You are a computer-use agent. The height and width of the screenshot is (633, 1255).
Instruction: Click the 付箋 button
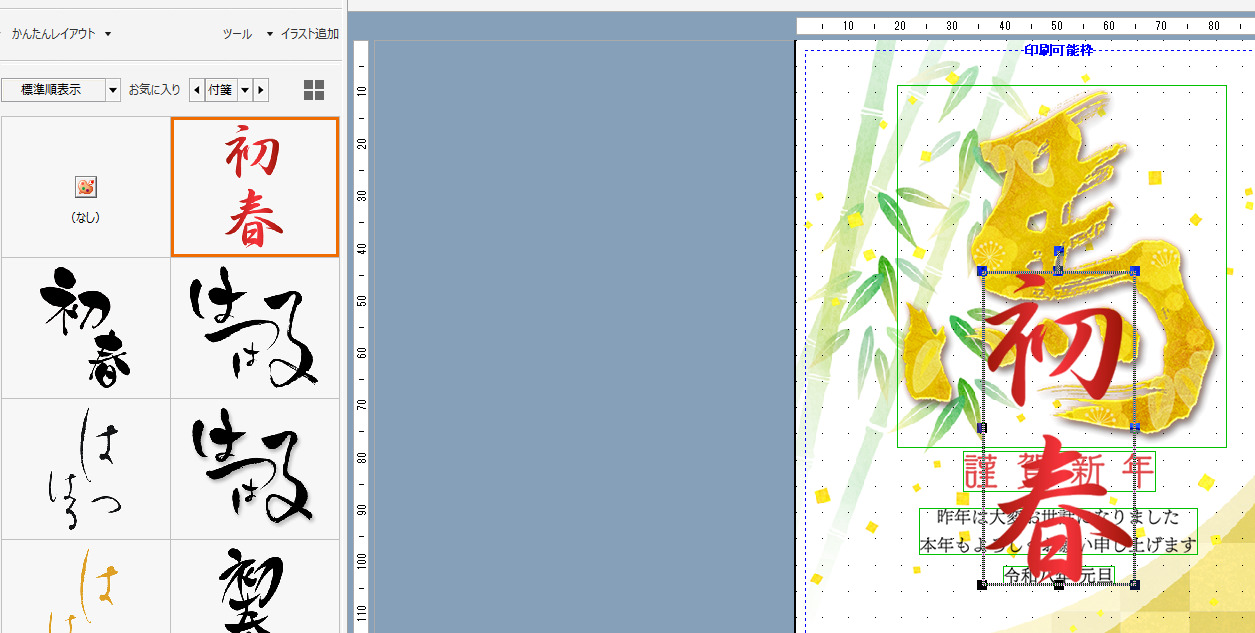tap(220, 90)
